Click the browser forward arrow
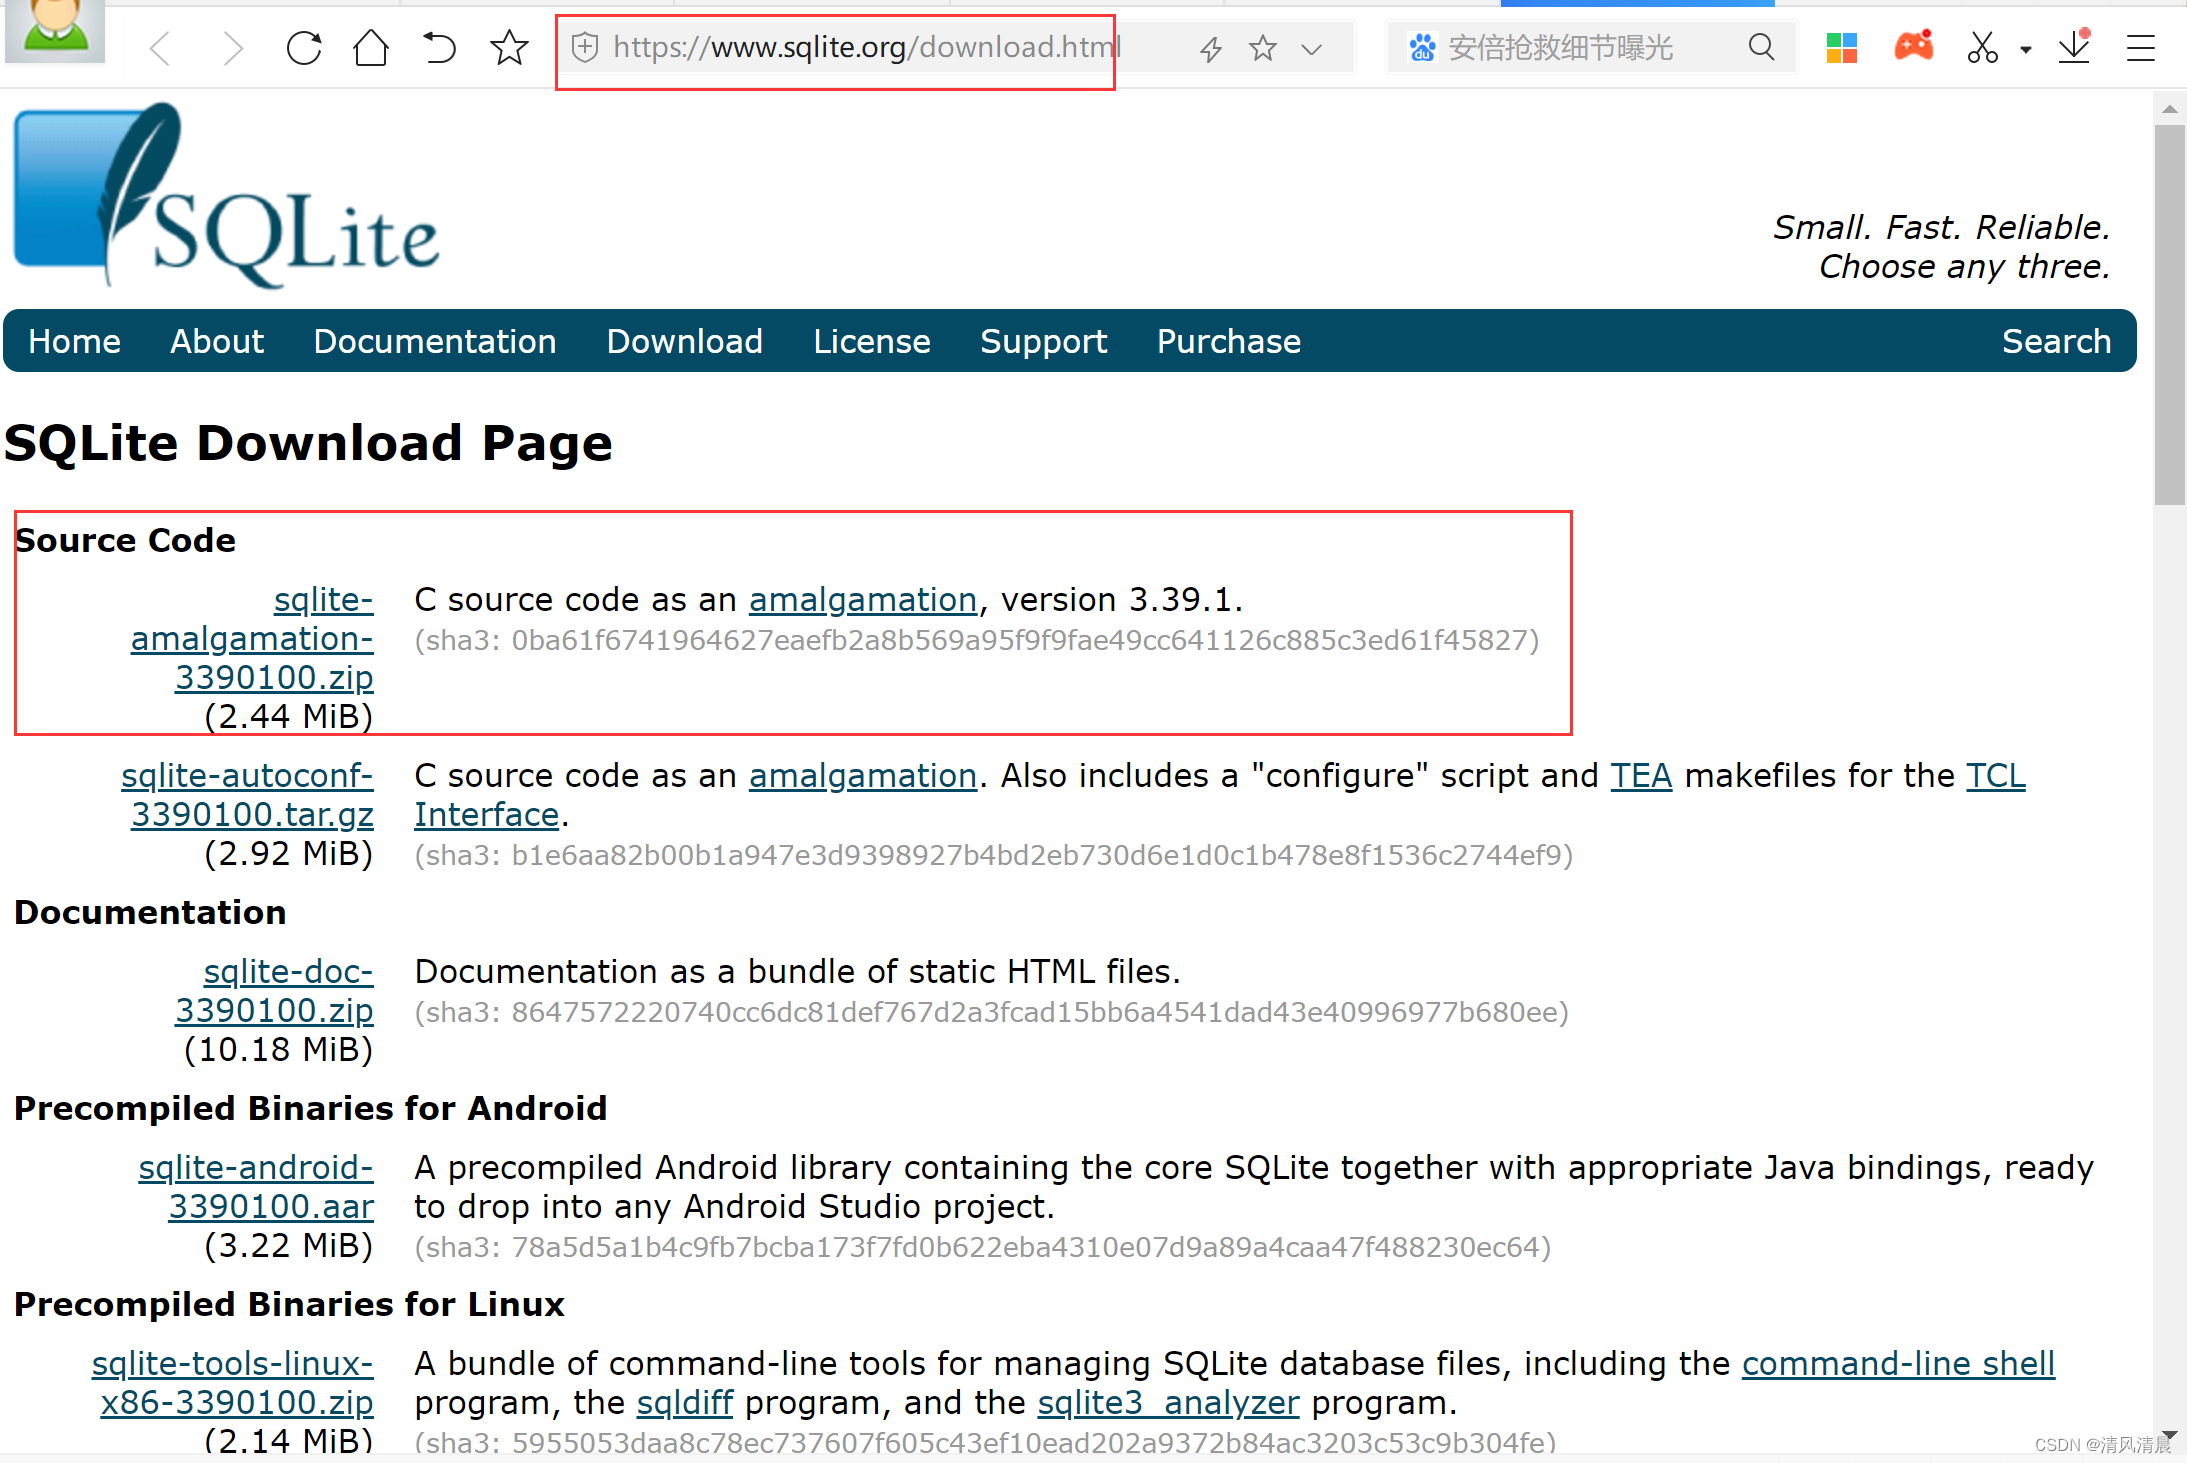Viewport: 2187px width, 1463px height. (x=232, y=48)
